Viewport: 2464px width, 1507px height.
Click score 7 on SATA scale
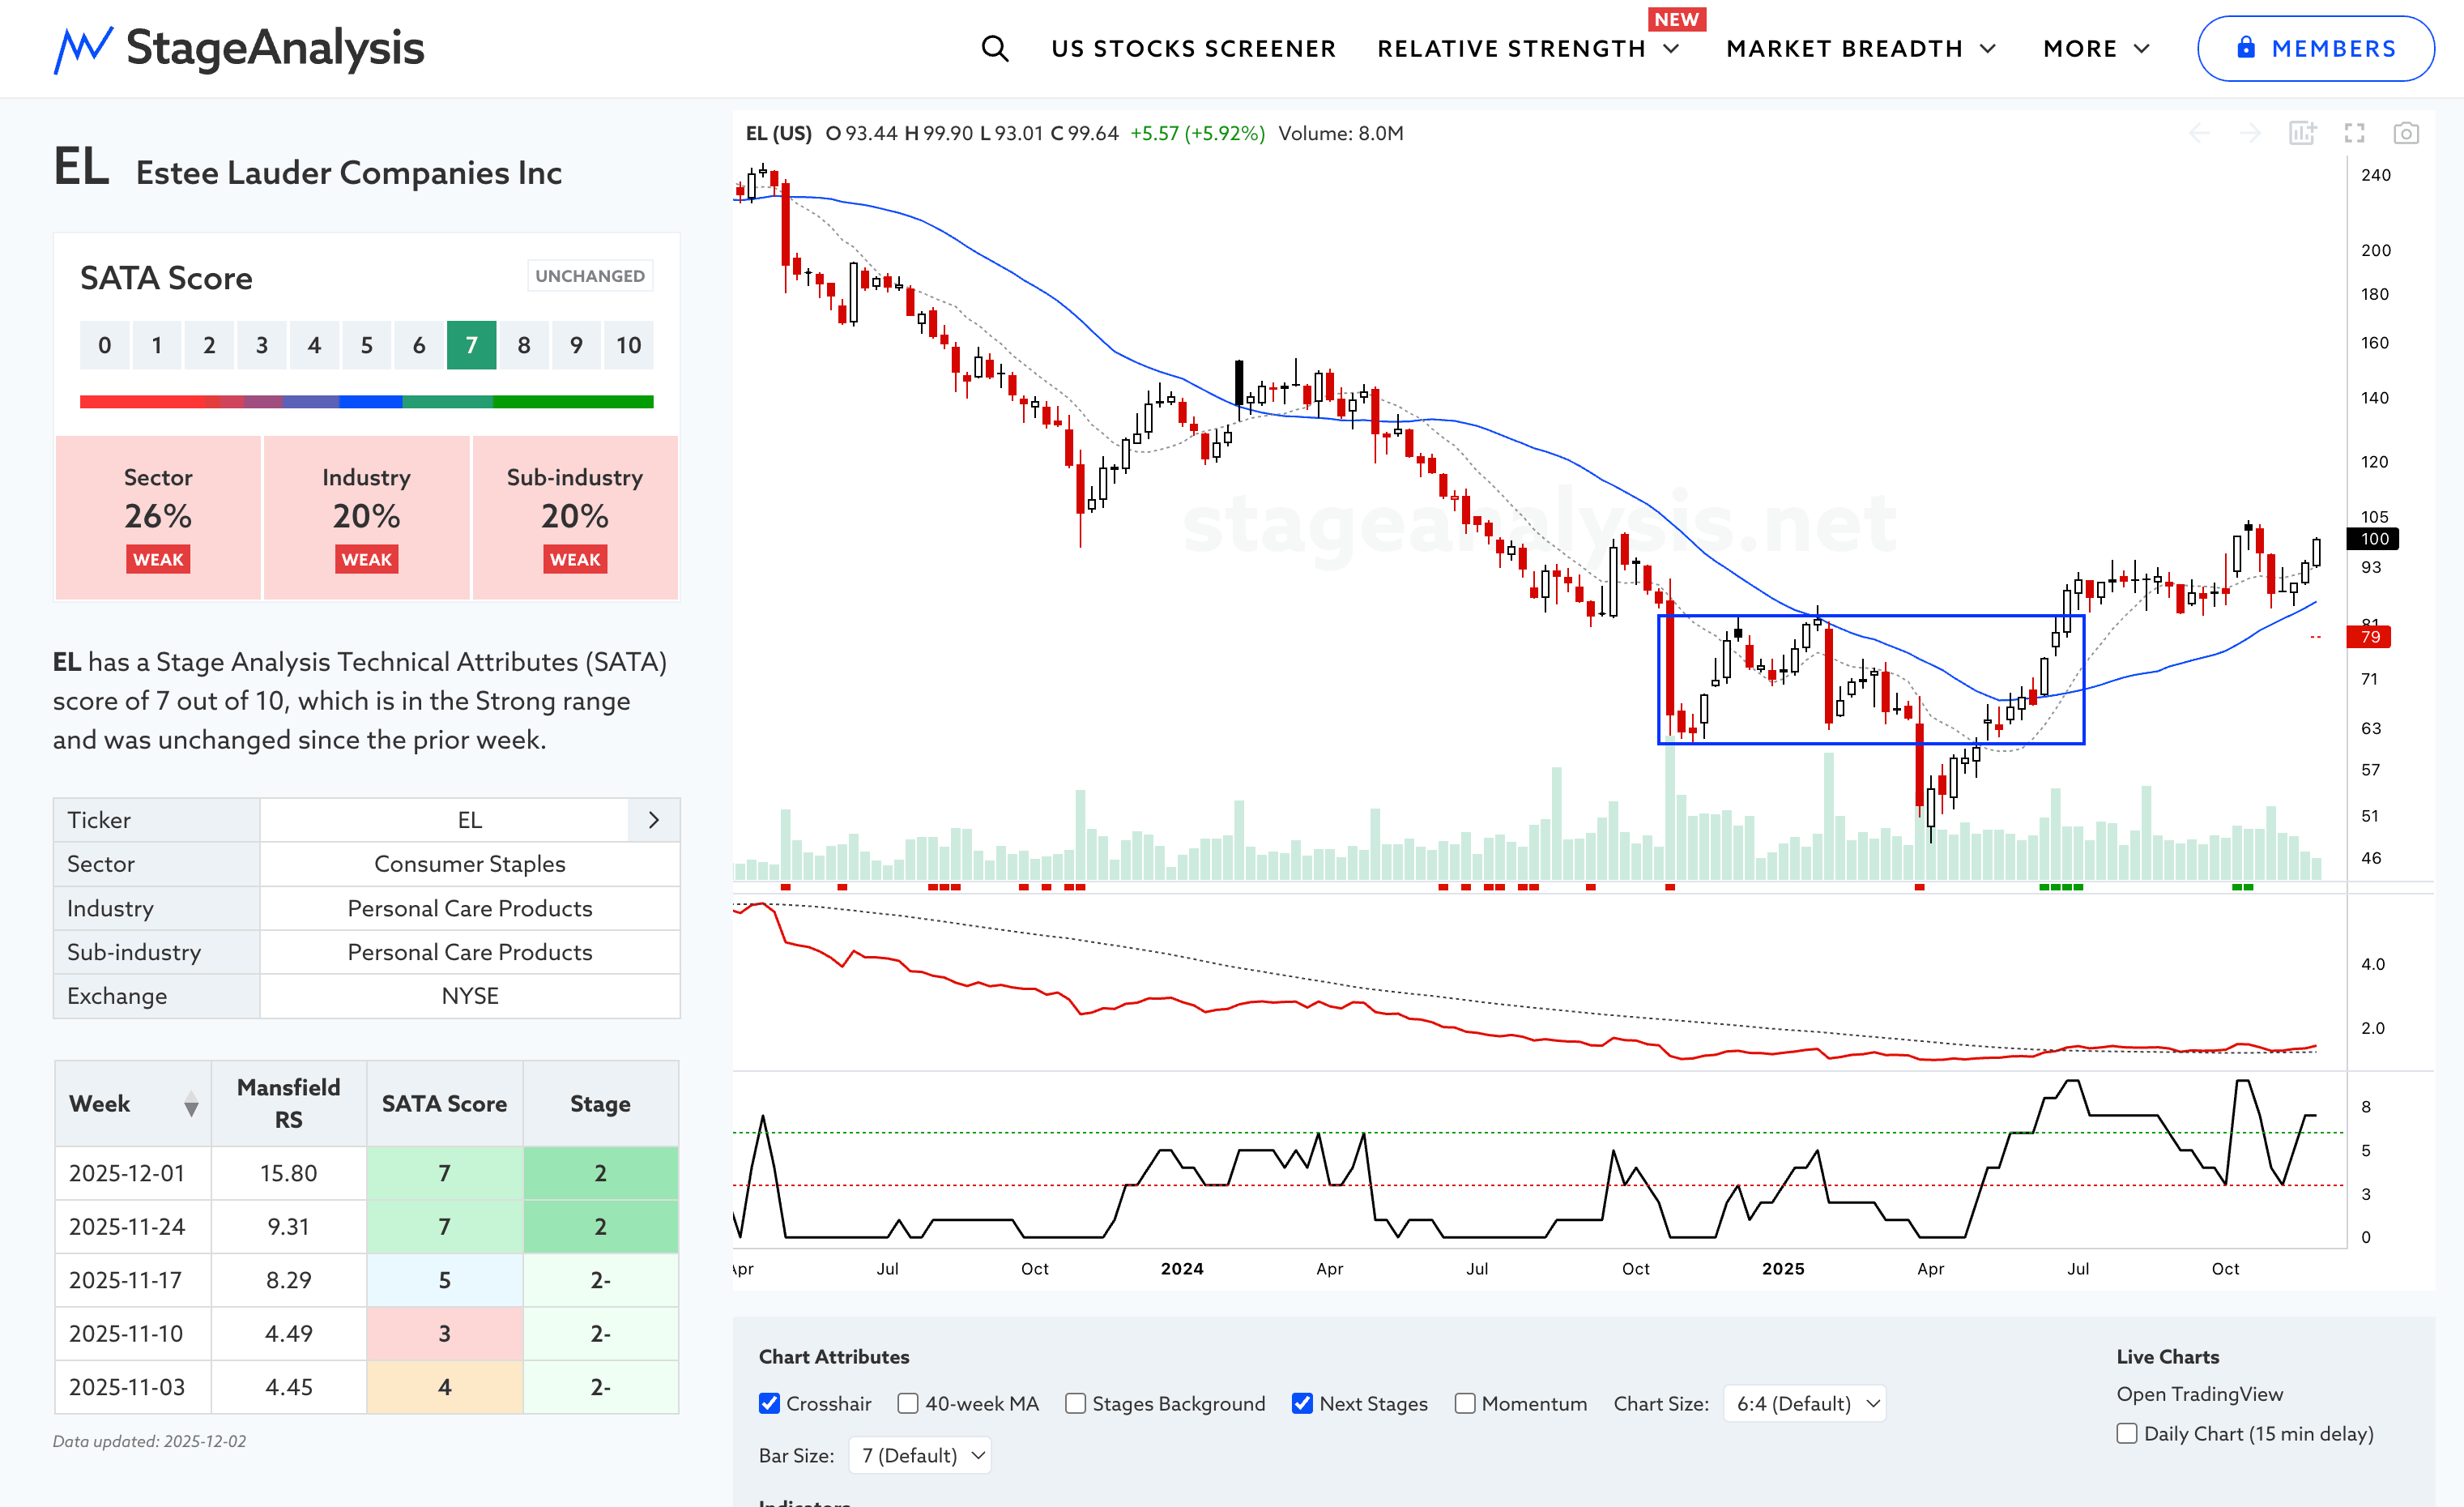click(471, 345)
